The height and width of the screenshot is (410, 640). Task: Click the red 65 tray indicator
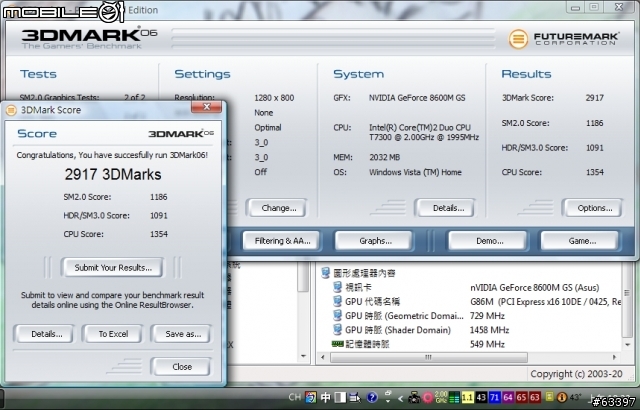click(521, 397)
